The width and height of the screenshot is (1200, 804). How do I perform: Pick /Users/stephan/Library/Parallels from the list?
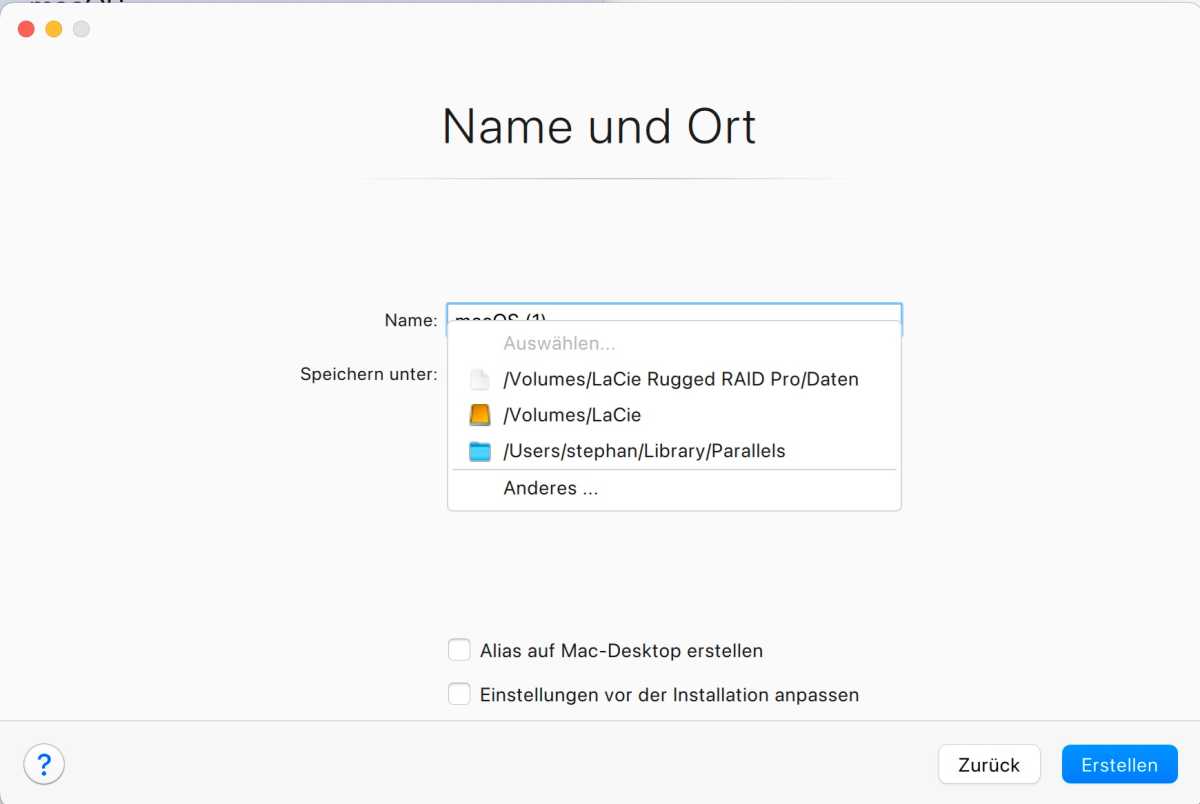644,451
